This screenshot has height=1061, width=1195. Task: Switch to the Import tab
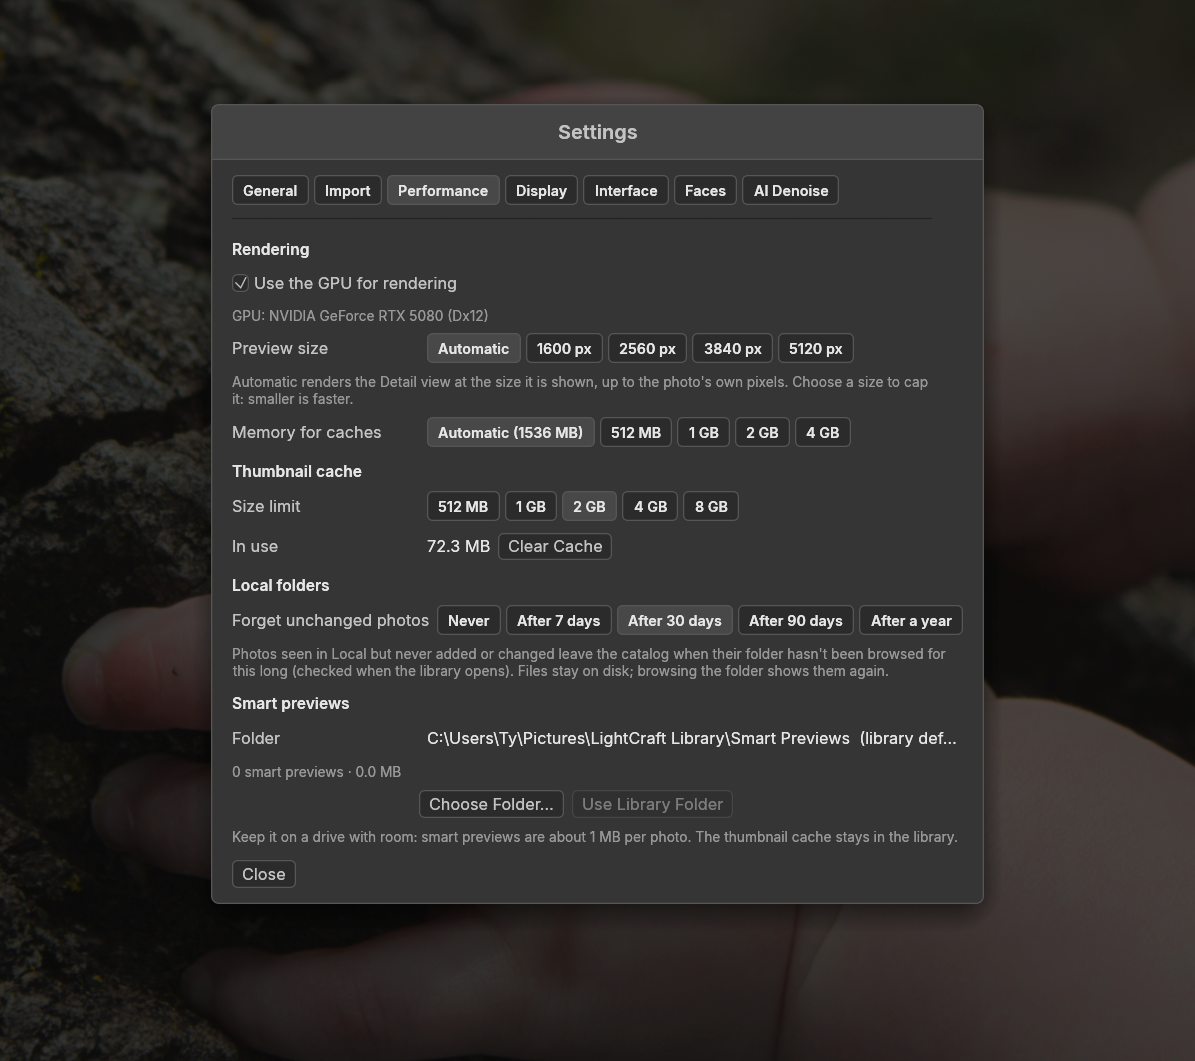tap(348, 191)
